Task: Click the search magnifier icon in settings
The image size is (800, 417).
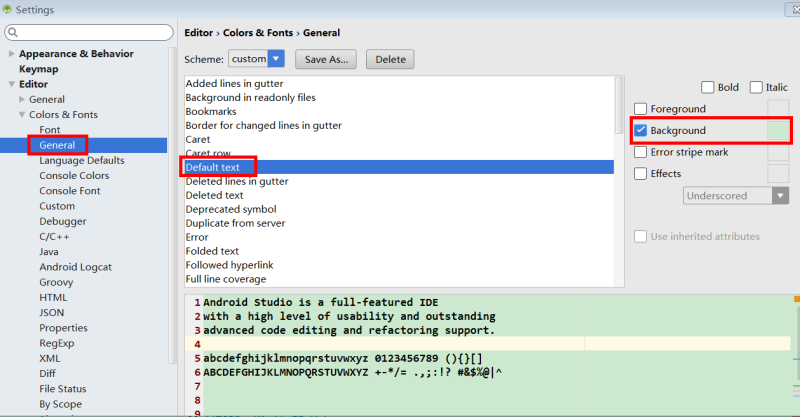Action: tap(13, 33)
